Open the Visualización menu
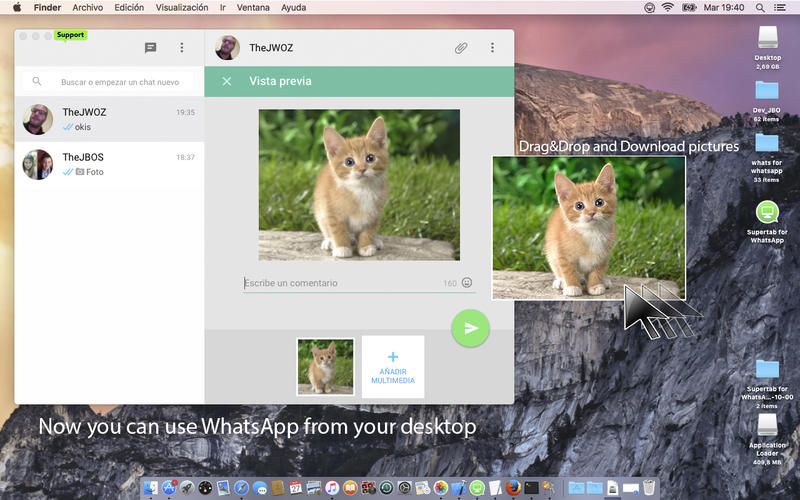 click(x=182, y=7)
